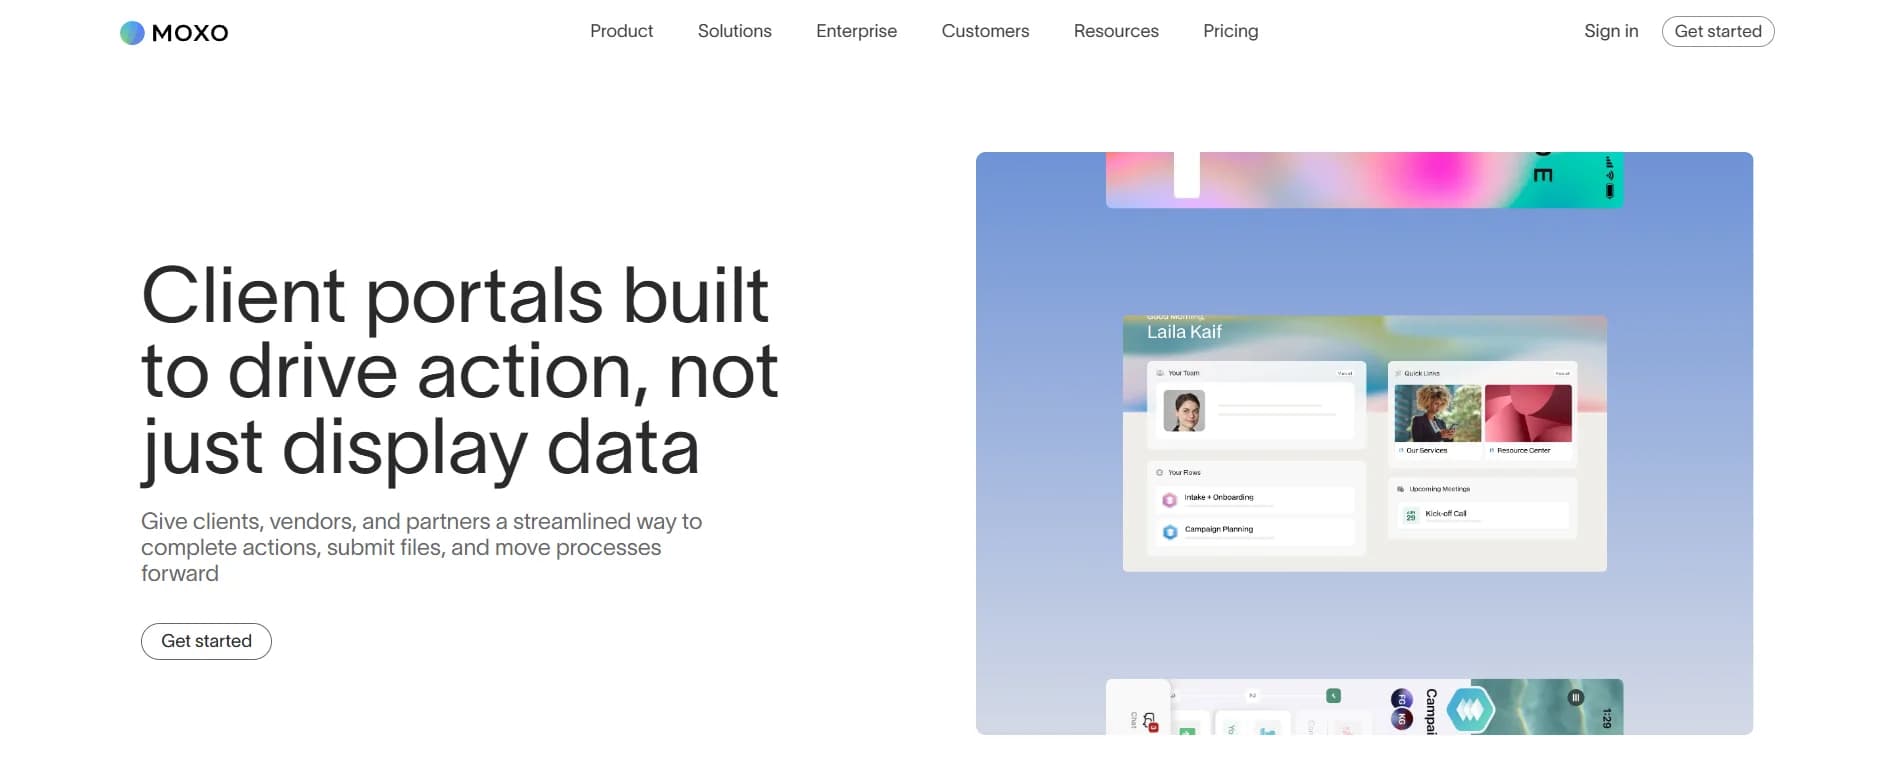The height and width of the screenshot is (772, 1891).
Task: Click the Kick-off Call calendar date icon
Action: pyautogui.click(x=1410, y=515)
